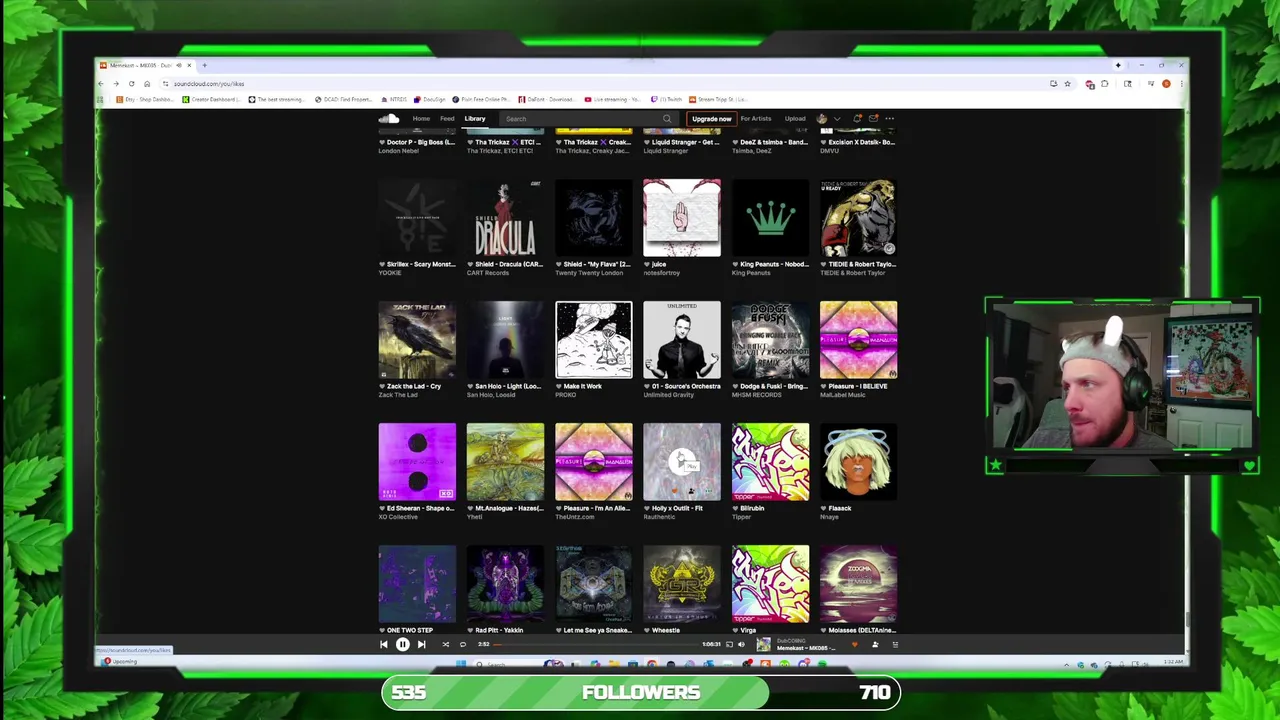Open a new browser tab
The width and height of the screenshot is (1280, 720).
tap(205, 65)
